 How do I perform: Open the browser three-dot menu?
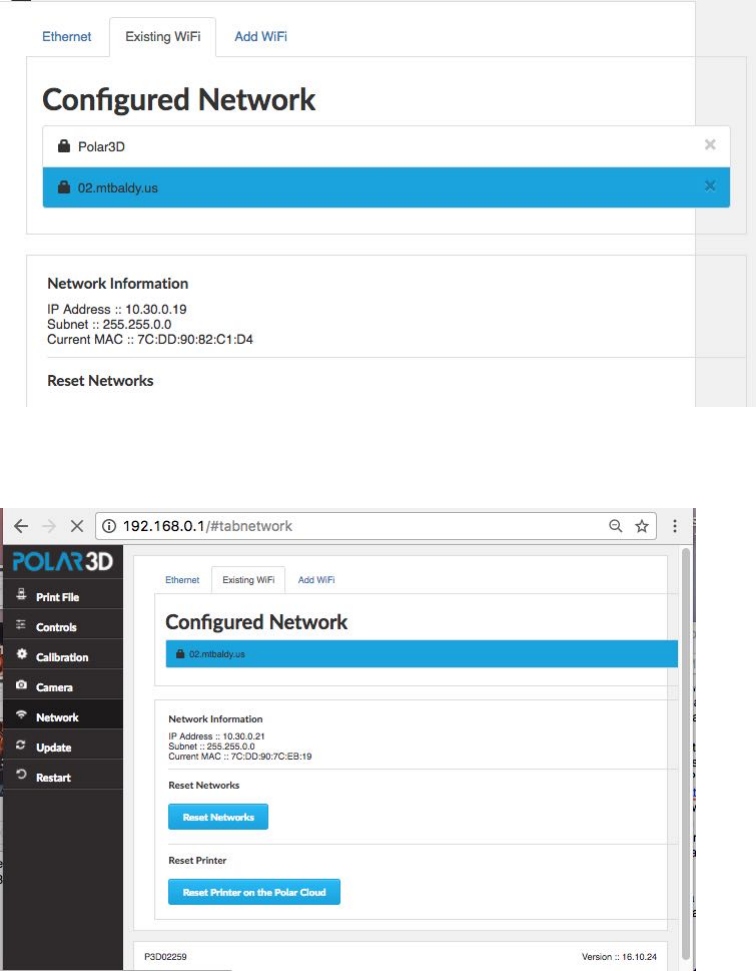tap(675, 526)
